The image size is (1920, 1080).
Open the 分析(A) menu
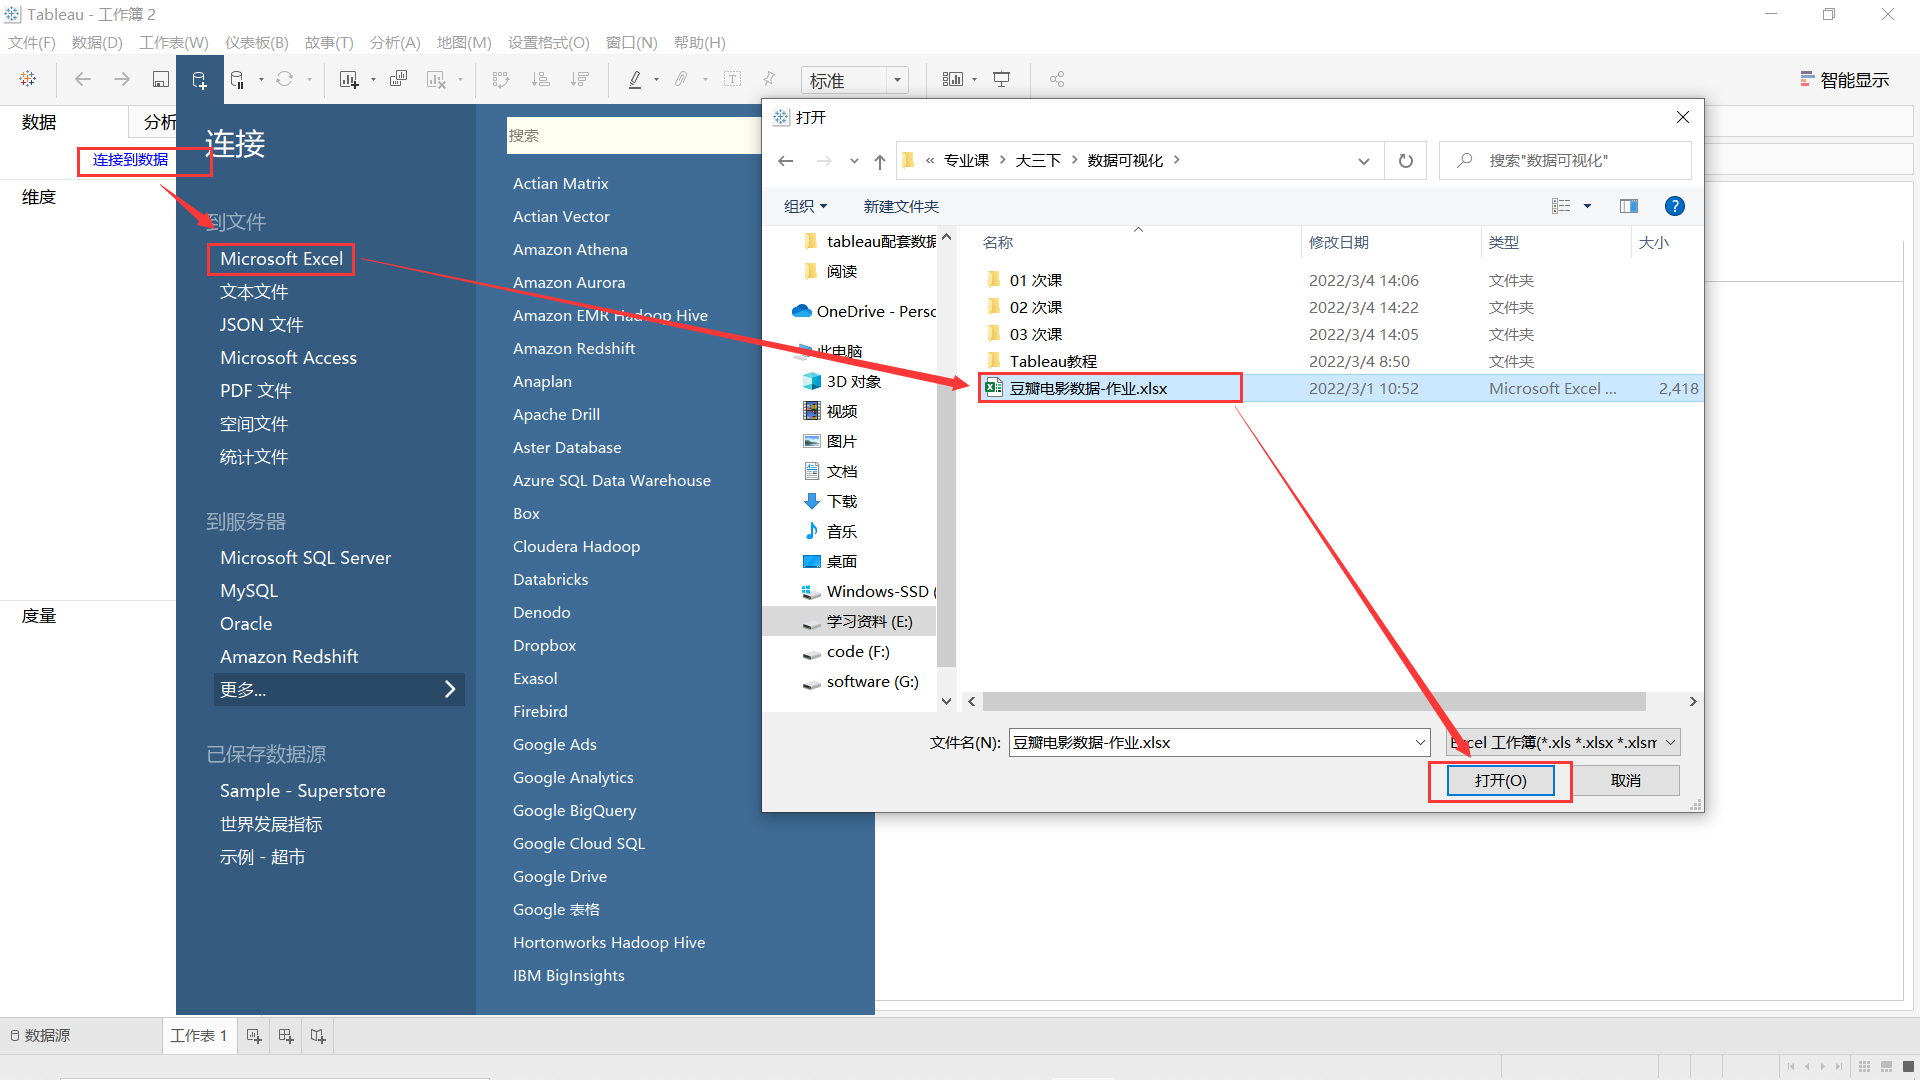pos(394,43)
